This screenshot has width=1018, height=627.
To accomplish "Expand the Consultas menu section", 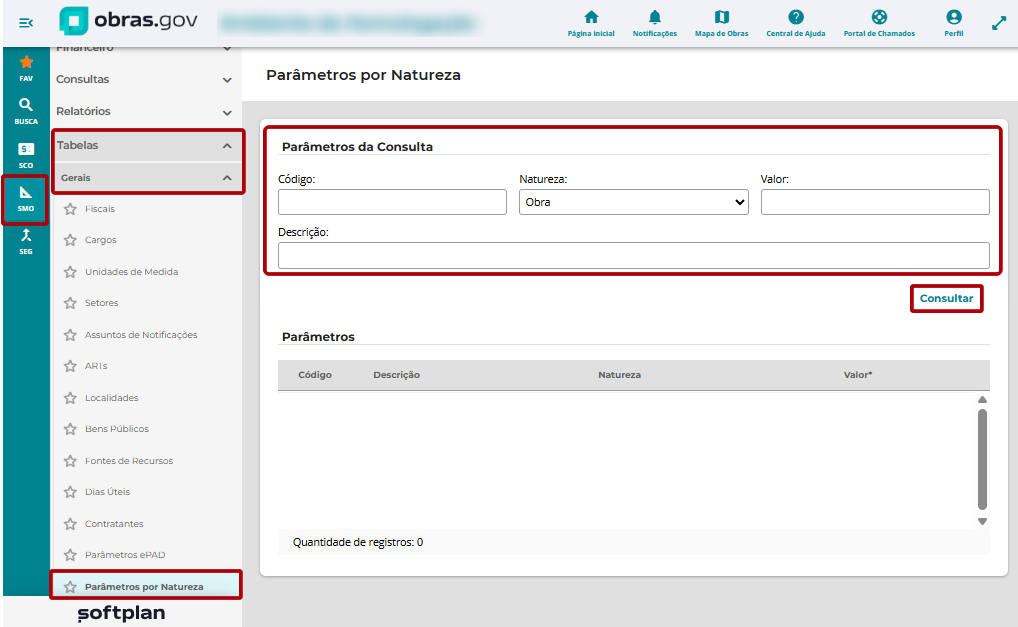I will [145, 79].
